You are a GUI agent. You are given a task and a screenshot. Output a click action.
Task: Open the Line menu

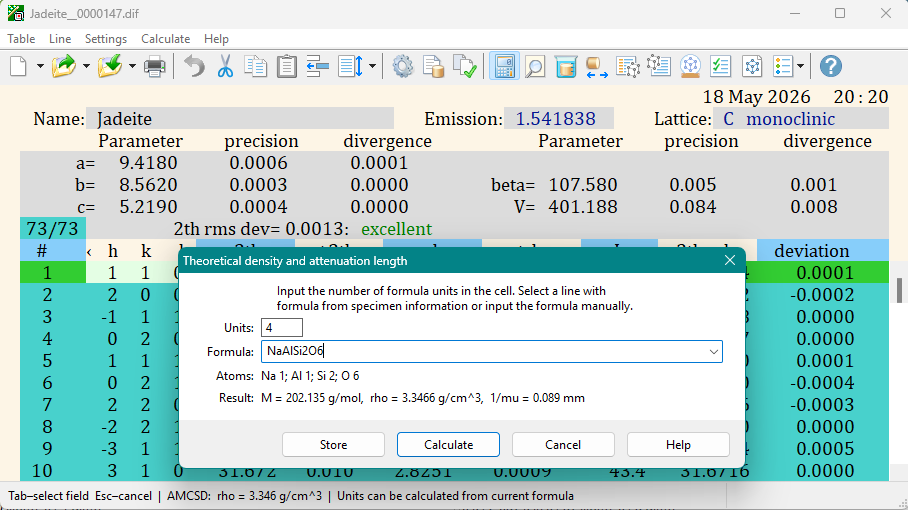(x=60, y=39)
